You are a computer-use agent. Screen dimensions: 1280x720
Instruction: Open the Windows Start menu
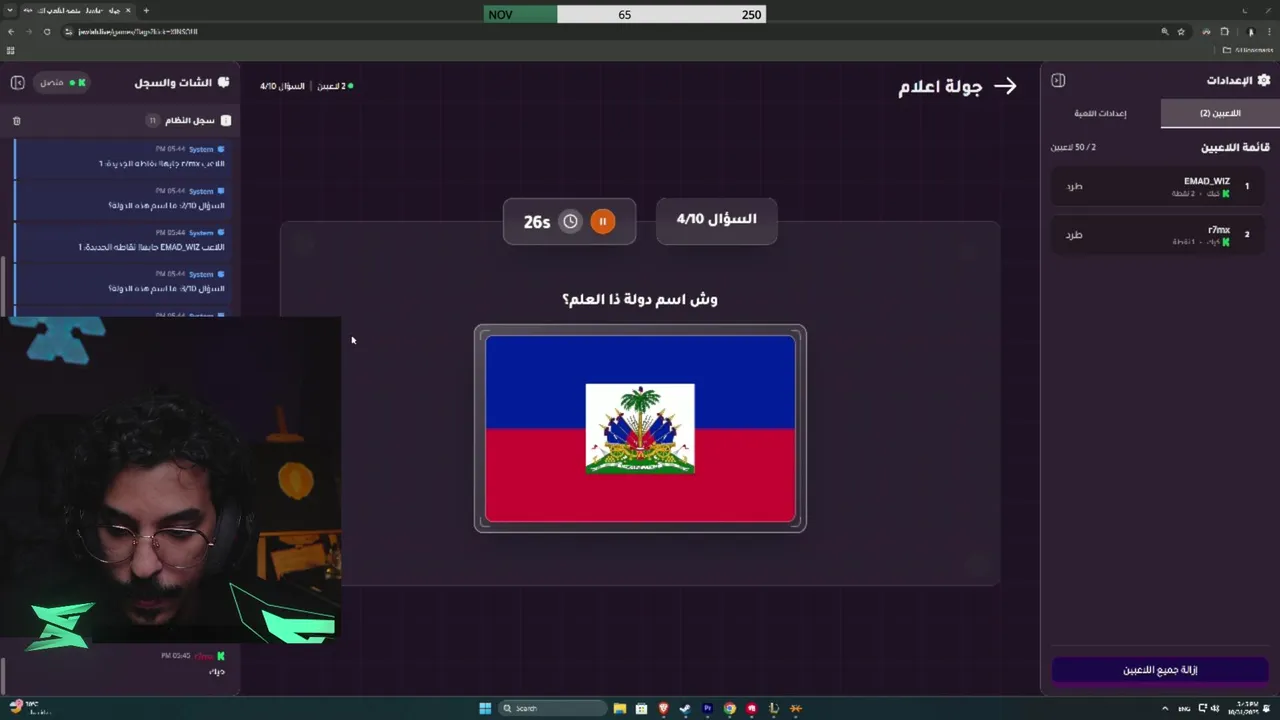click(485, 708)
